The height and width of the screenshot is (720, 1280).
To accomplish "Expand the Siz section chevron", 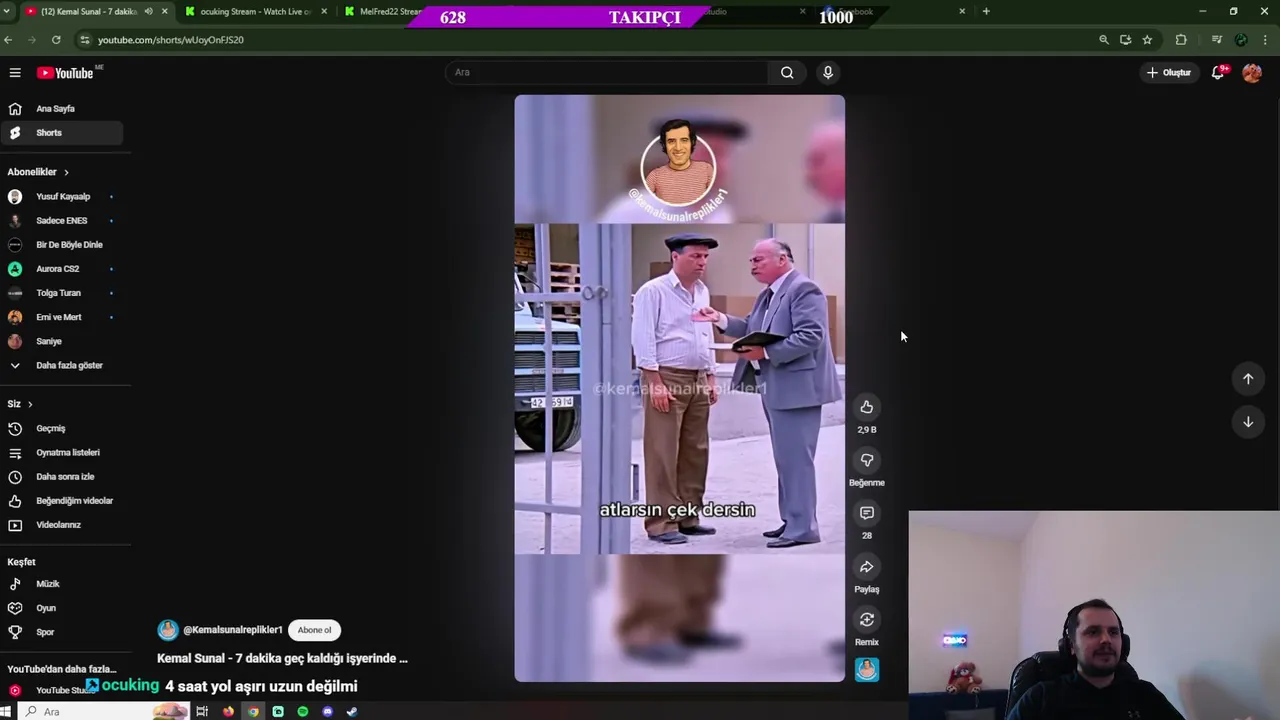I will coord(30,404).
